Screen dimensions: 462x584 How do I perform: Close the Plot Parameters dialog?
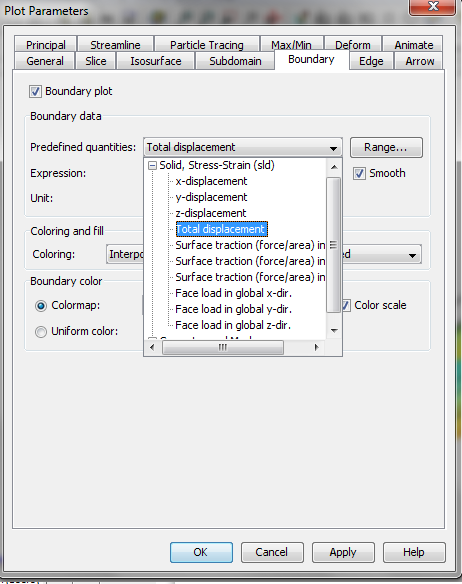pyautogui.click(x=432, y=7)
